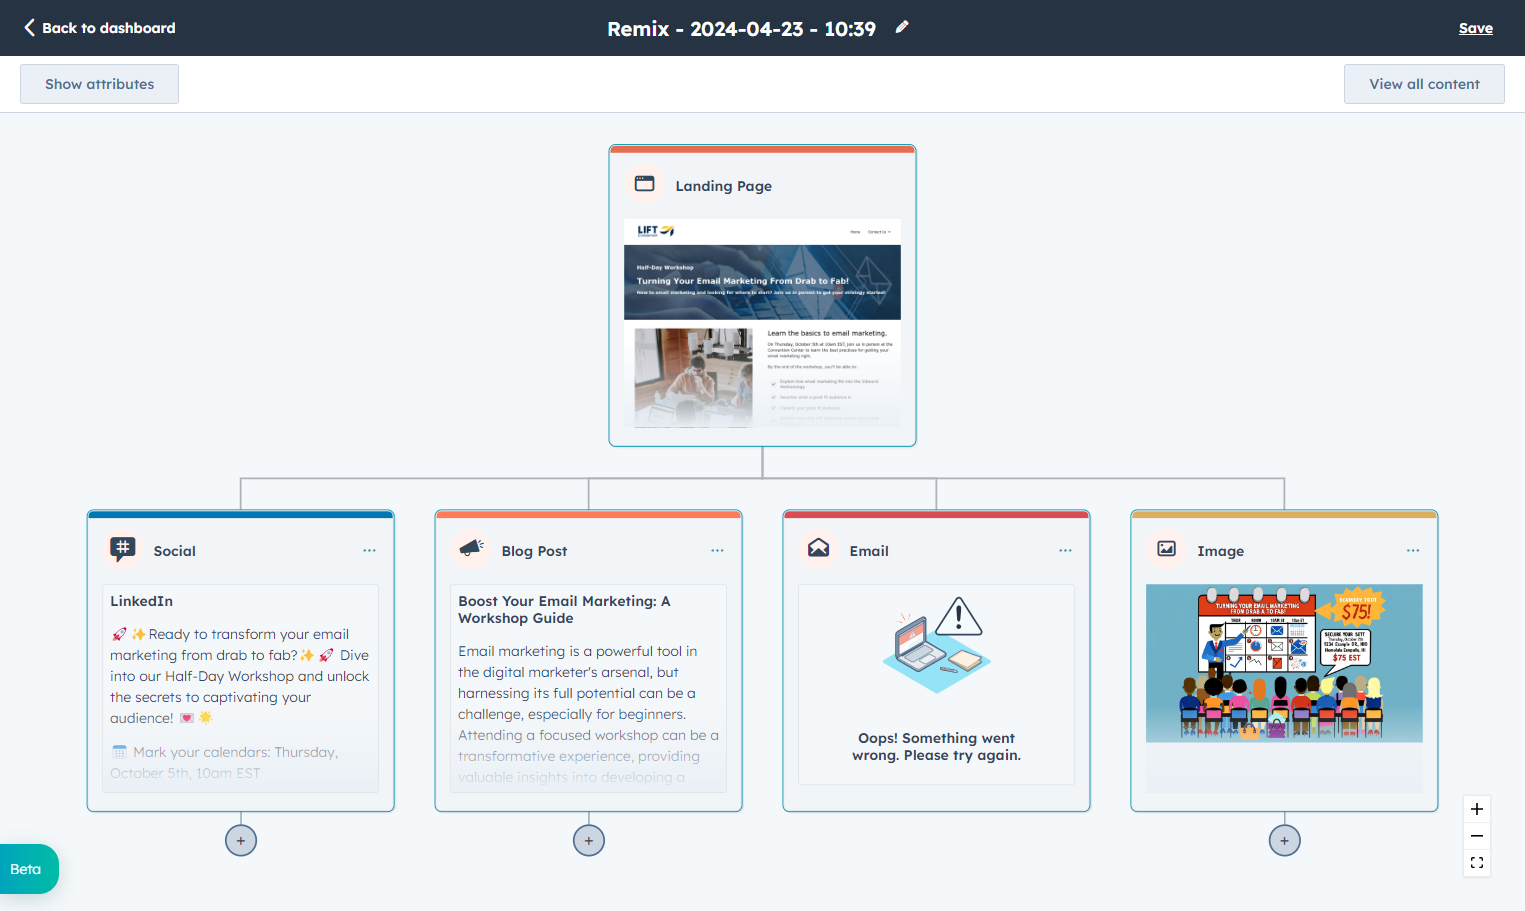Click View all content button
Viewport: 1525px width, 911px height.
click(1424, 84)
